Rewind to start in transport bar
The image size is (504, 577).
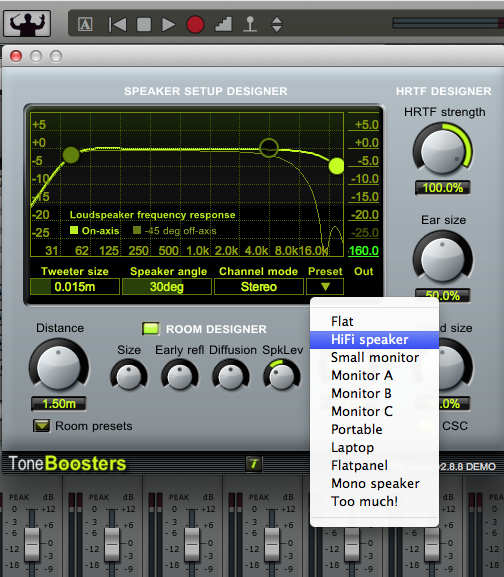tap(117, 25)
